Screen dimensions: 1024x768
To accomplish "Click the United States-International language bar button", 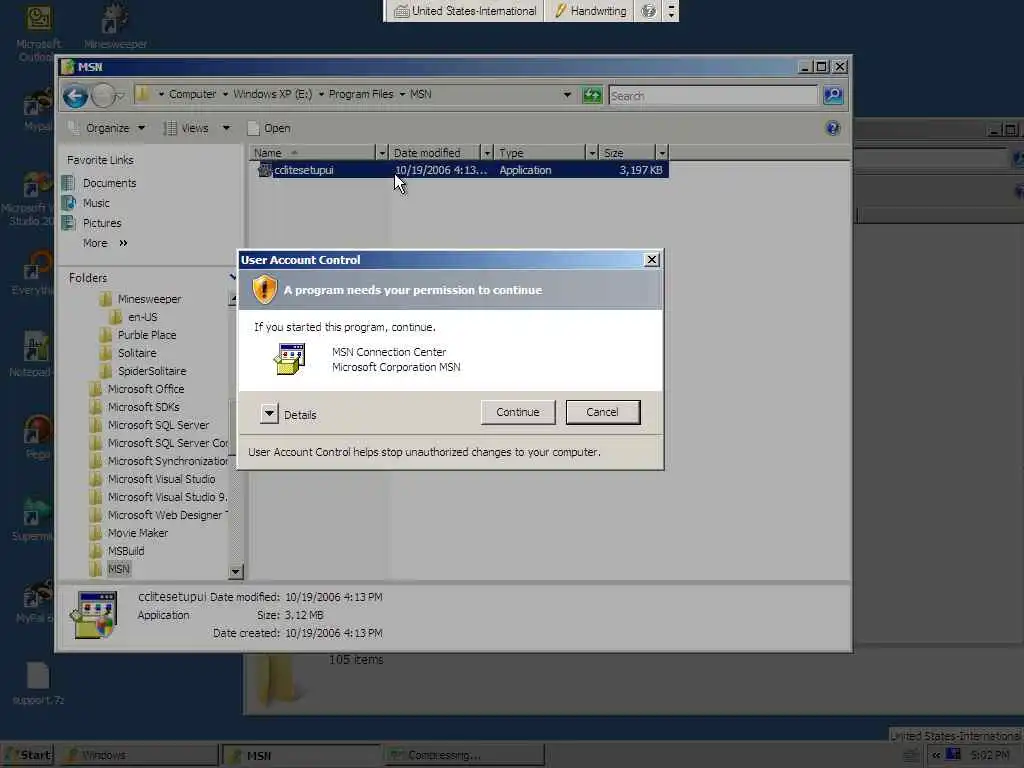I will tap(466, 10).
